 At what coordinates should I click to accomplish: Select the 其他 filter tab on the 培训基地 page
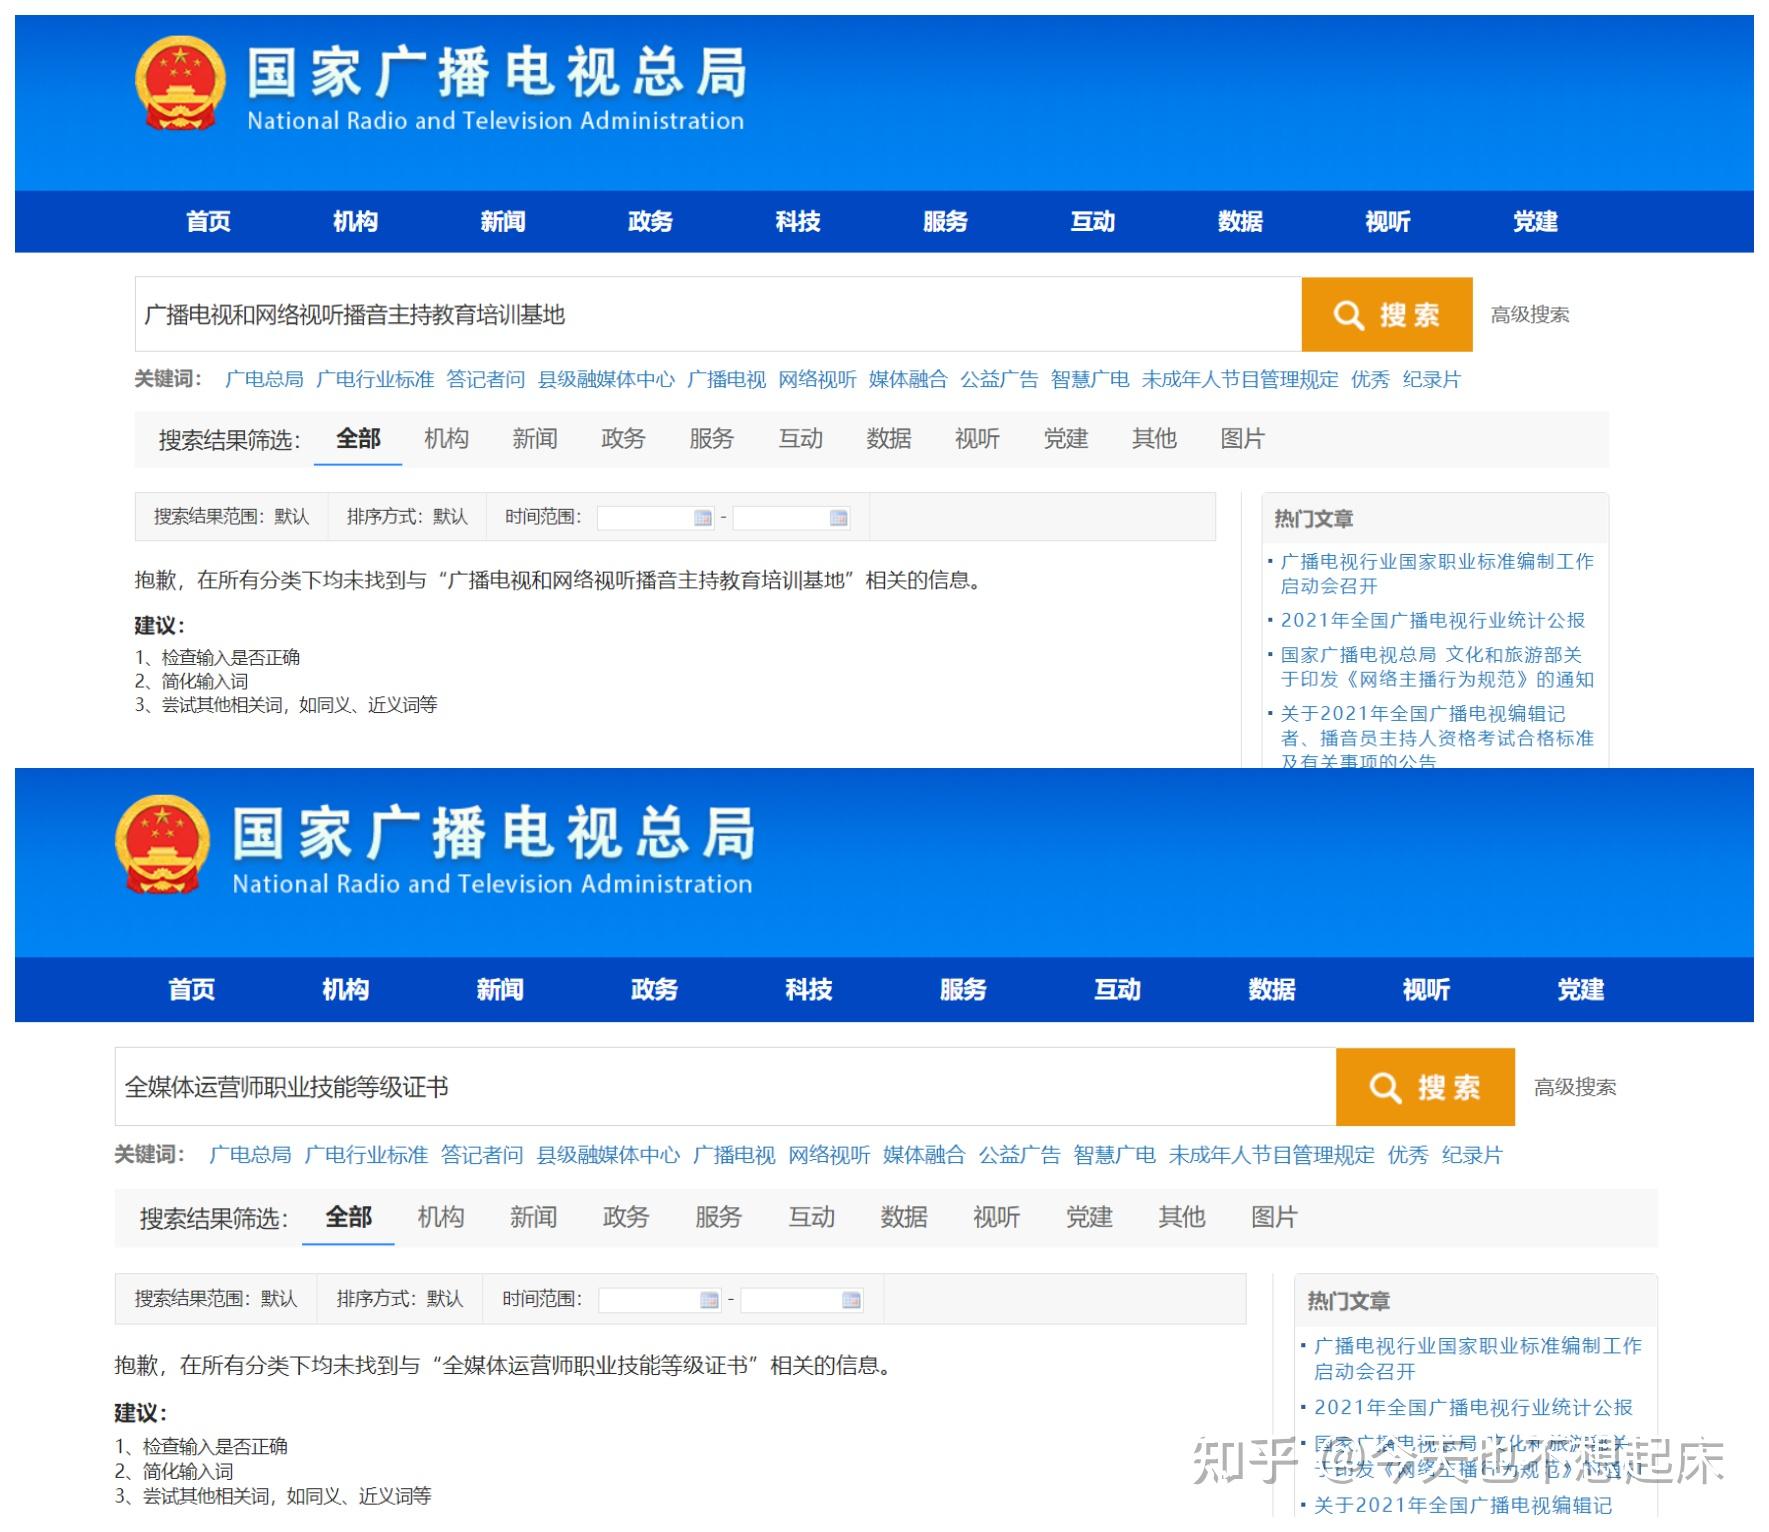point(1154,439)
